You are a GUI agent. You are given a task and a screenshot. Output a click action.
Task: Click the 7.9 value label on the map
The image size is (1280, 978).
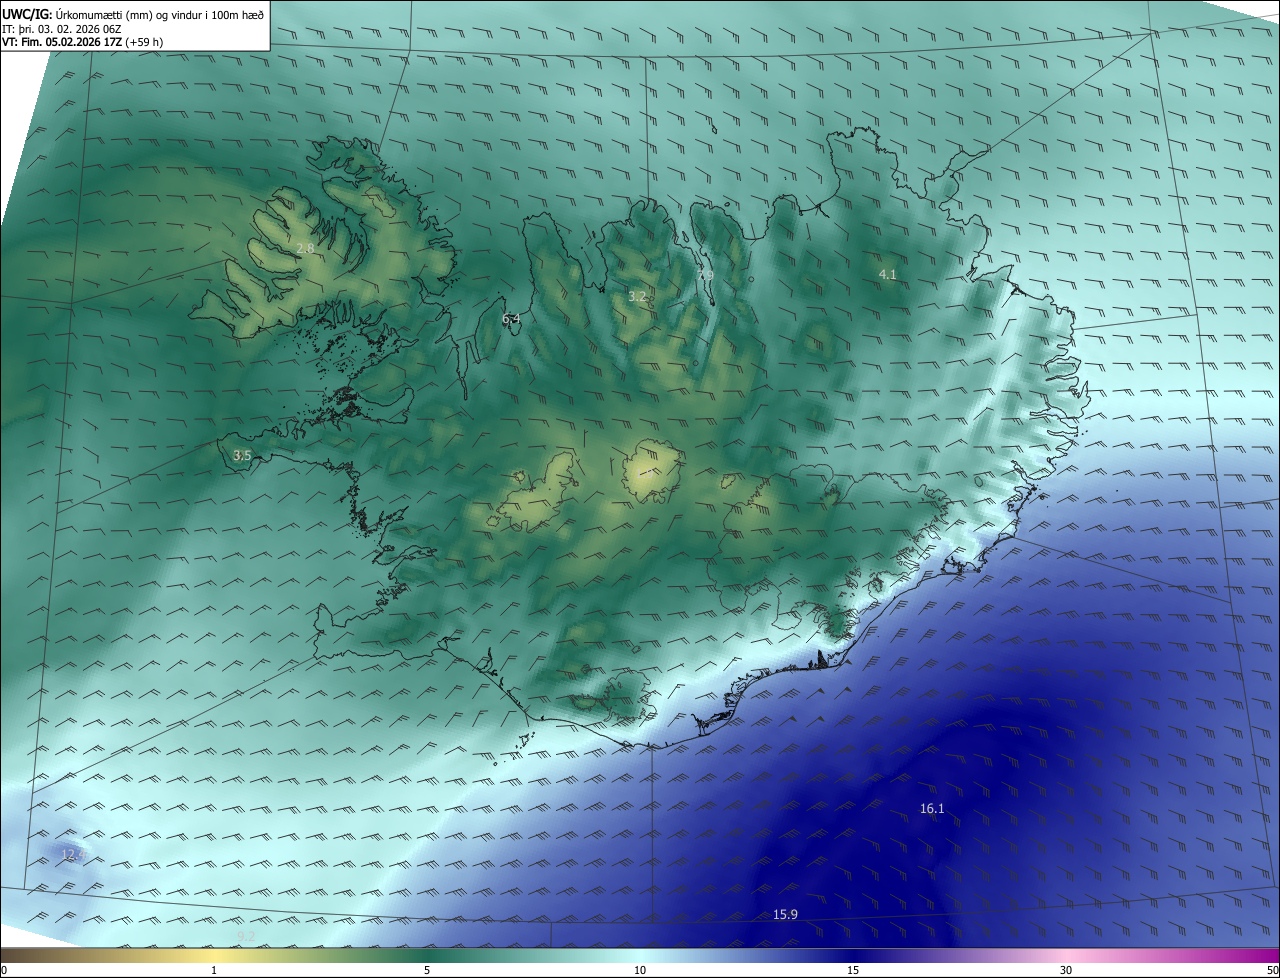(x=705, y=274)
